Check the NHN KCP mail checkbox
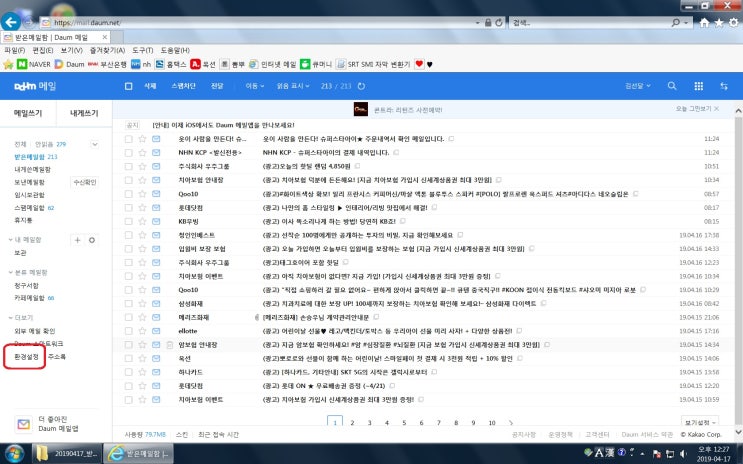 click(x=128, y=153)
